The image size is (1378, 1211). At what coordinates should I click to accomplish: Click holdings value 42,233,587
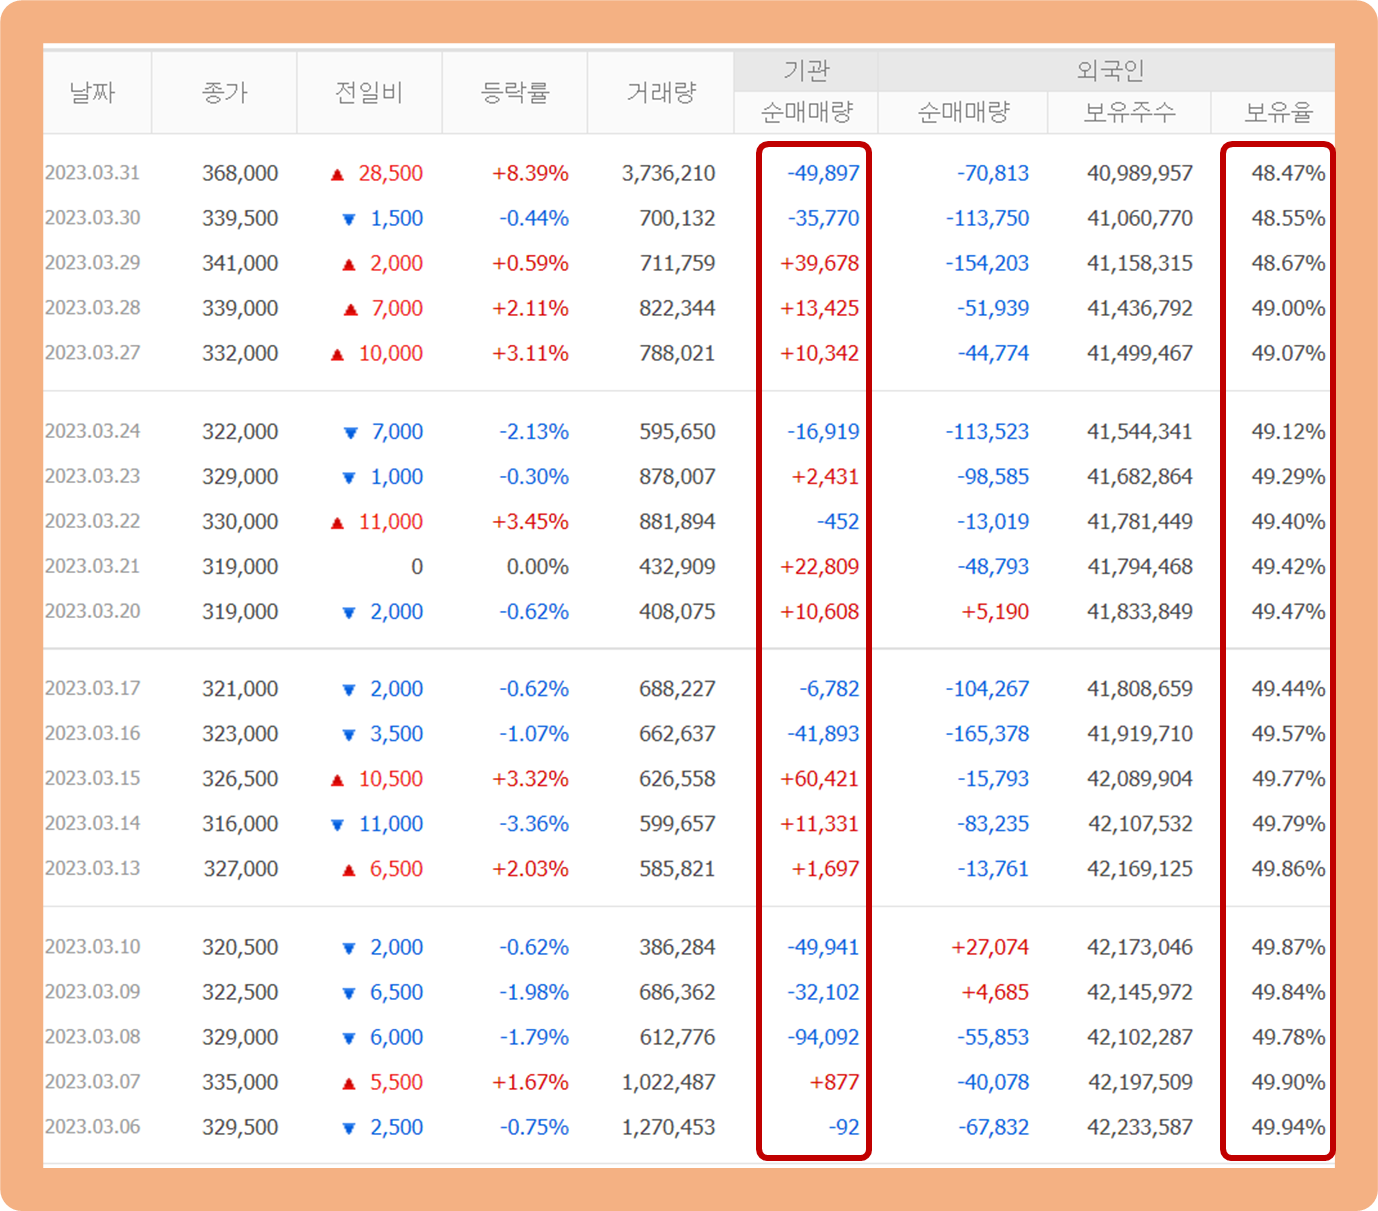pos(1140,1127)
